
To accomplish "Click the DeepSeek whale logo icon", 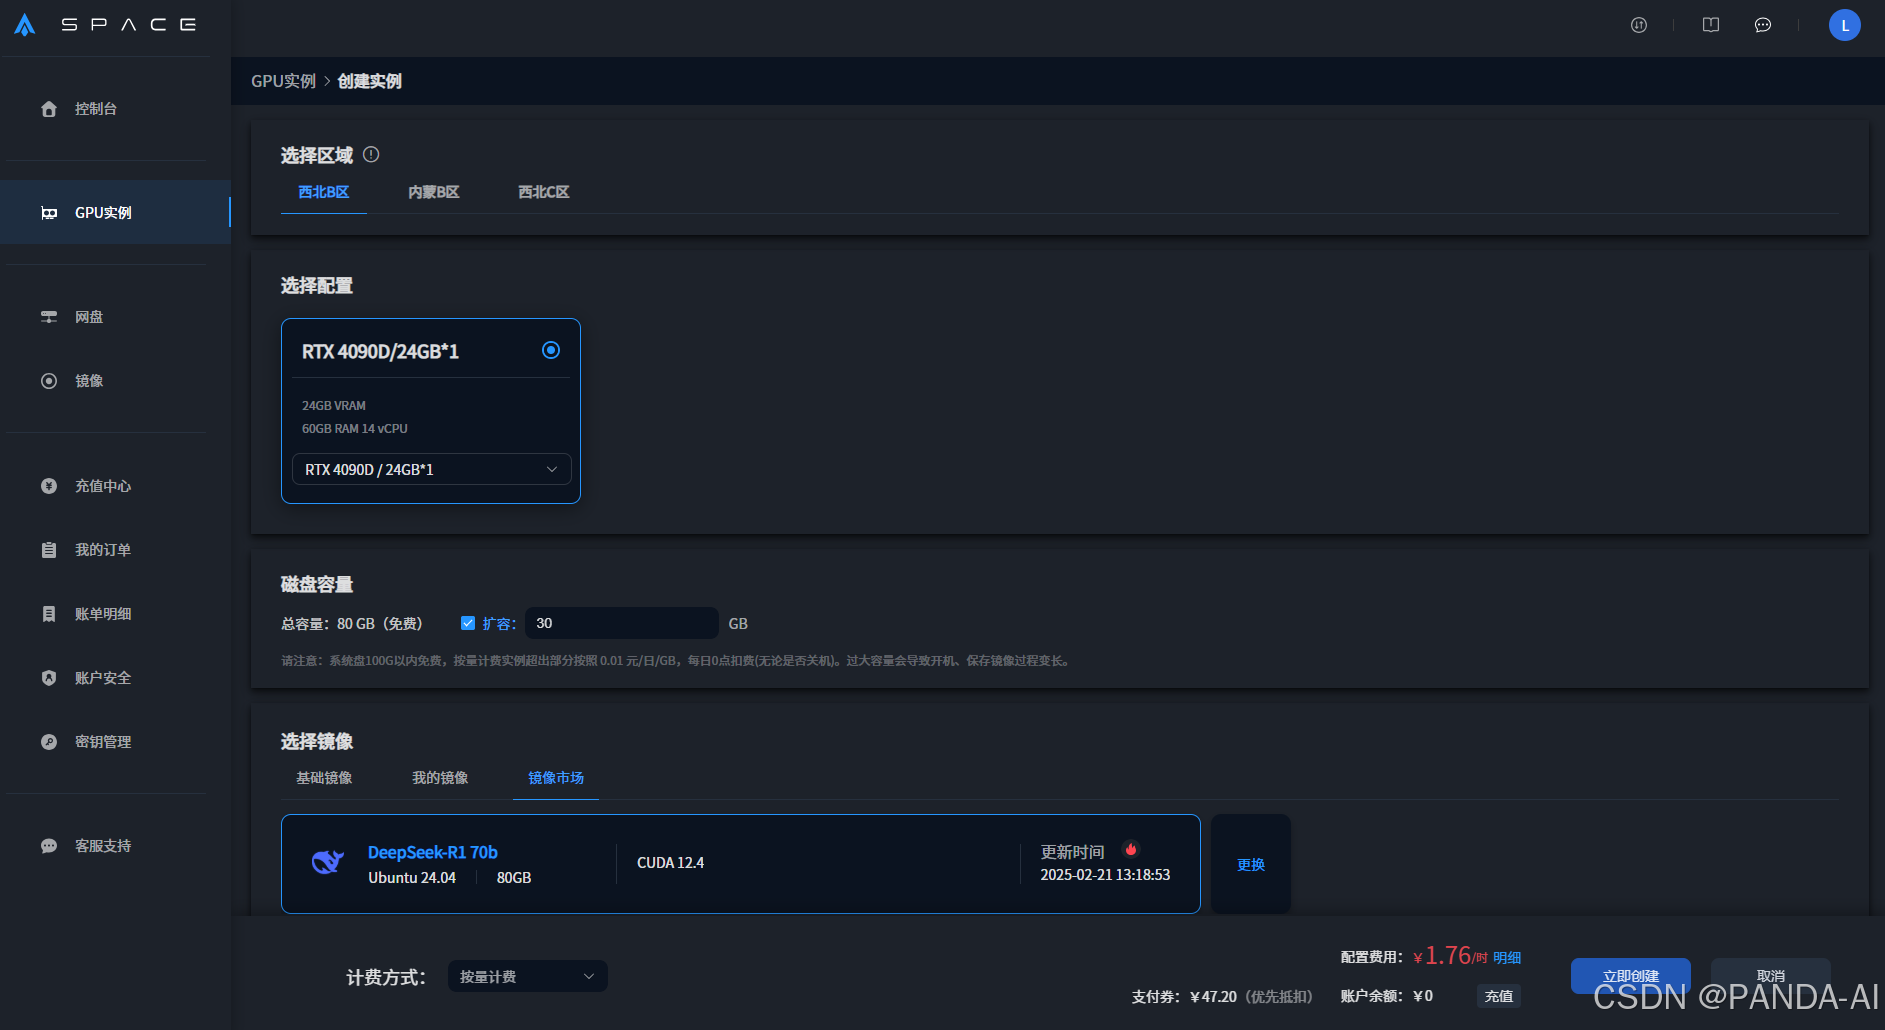I will (x=328, y=862).
